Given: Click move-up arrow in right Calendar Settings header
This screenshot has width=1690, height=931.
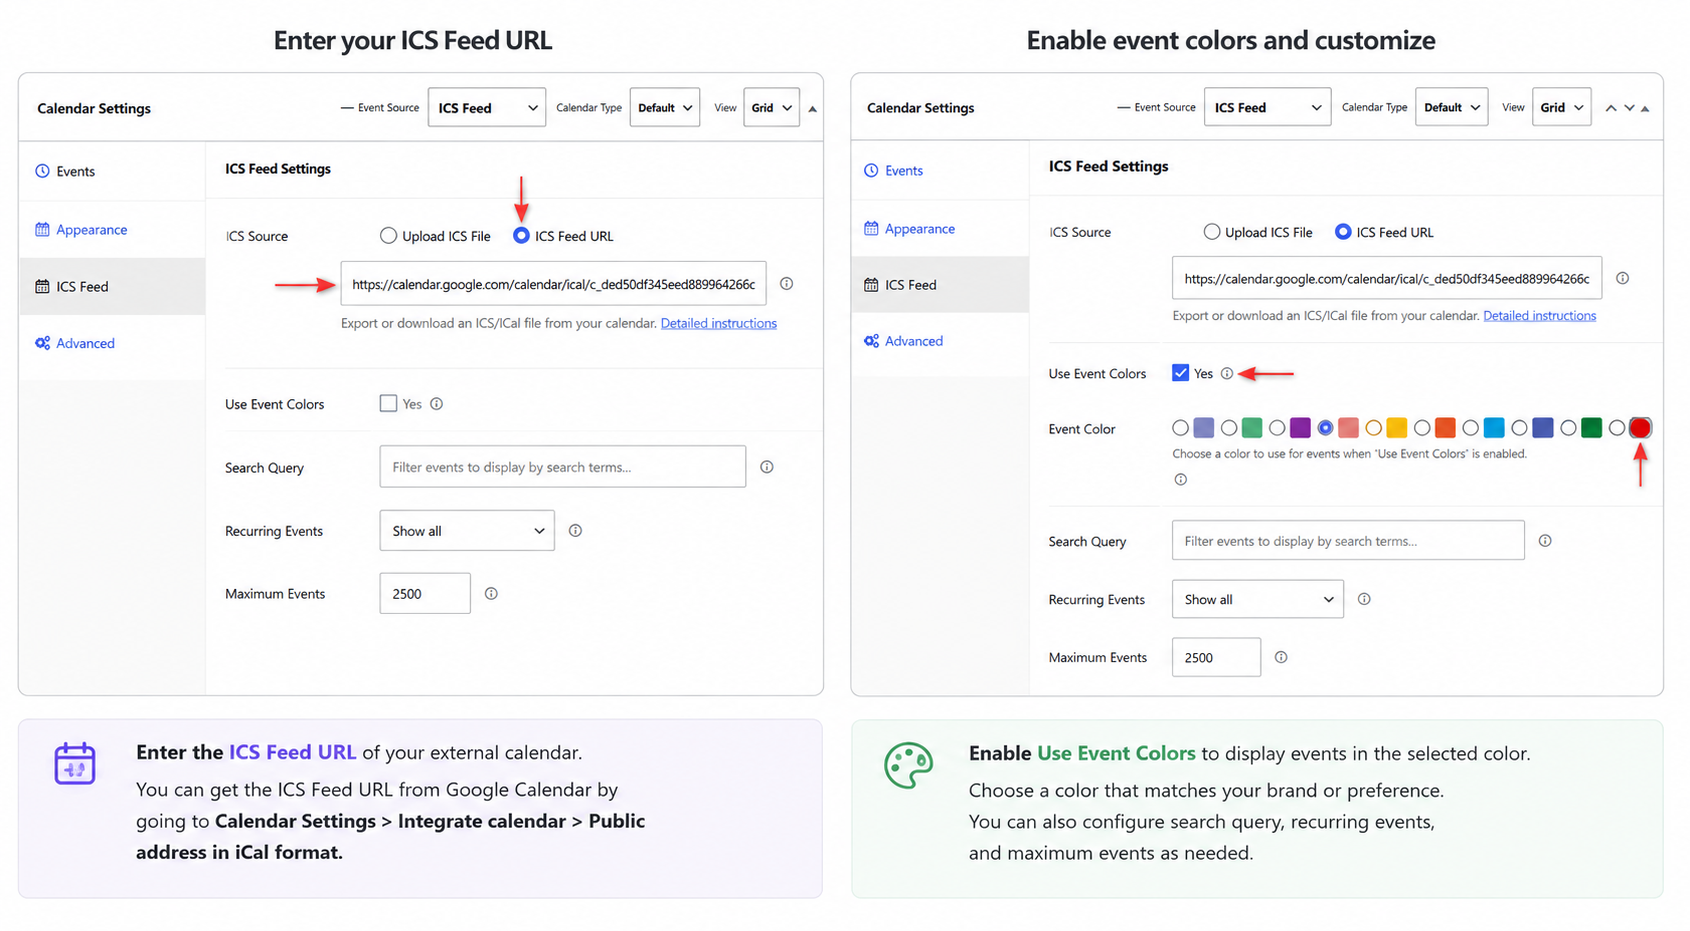Looking at the screenshot, I should (1611, 108).
